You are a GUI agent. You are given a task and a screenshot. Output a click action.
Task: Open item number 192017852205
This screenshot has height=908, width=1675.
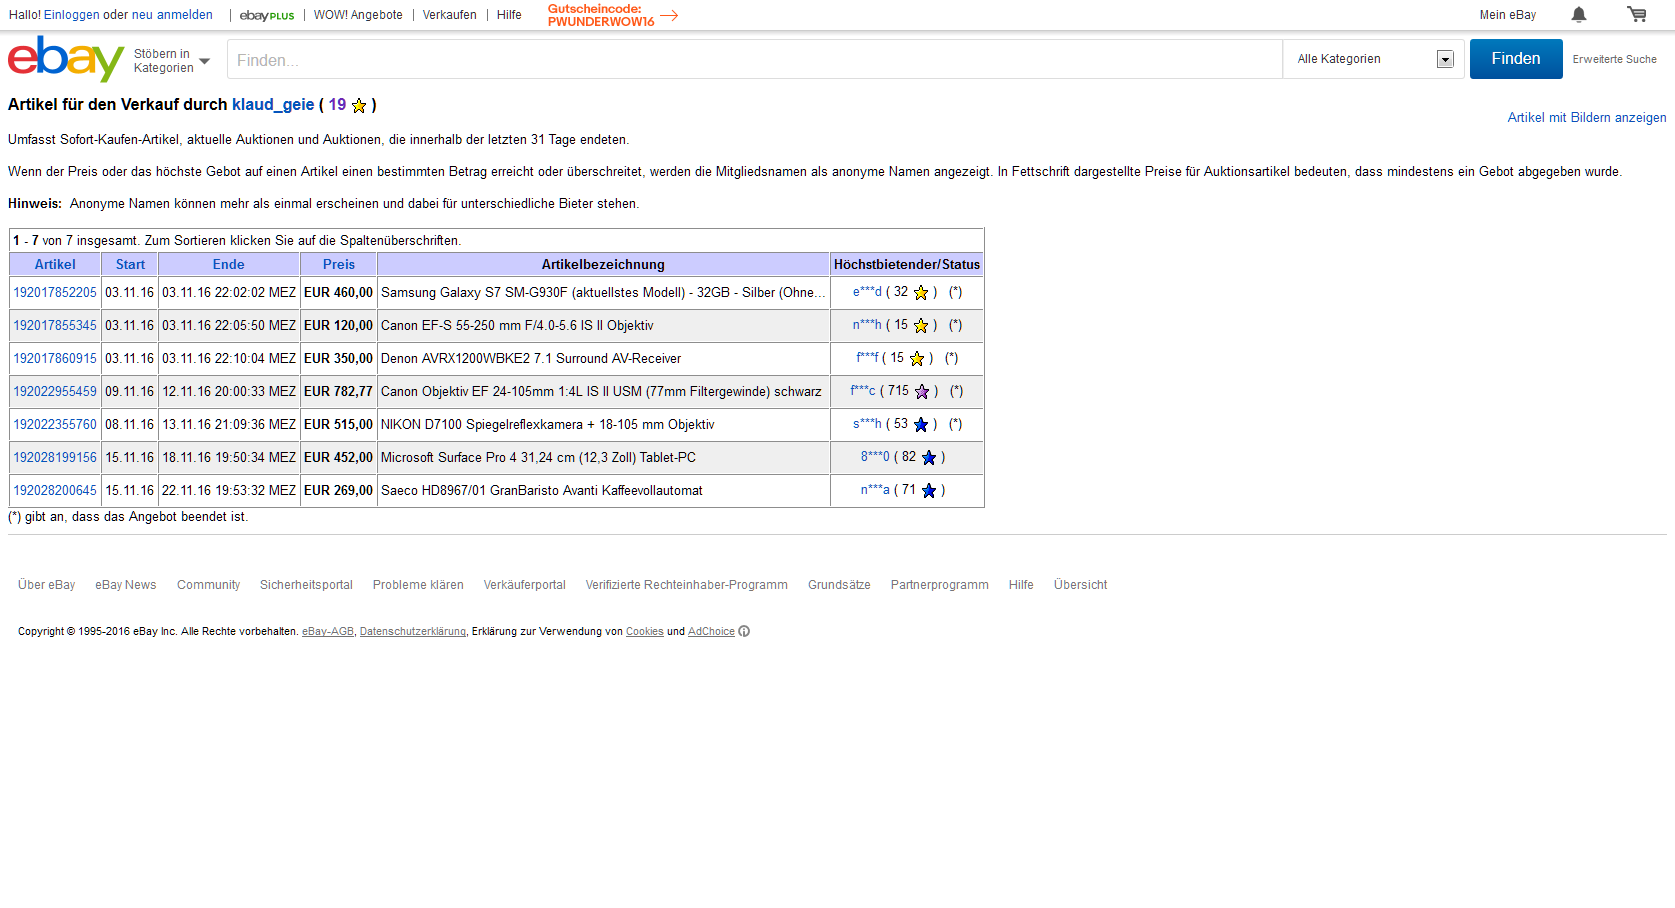pos(55,293)
